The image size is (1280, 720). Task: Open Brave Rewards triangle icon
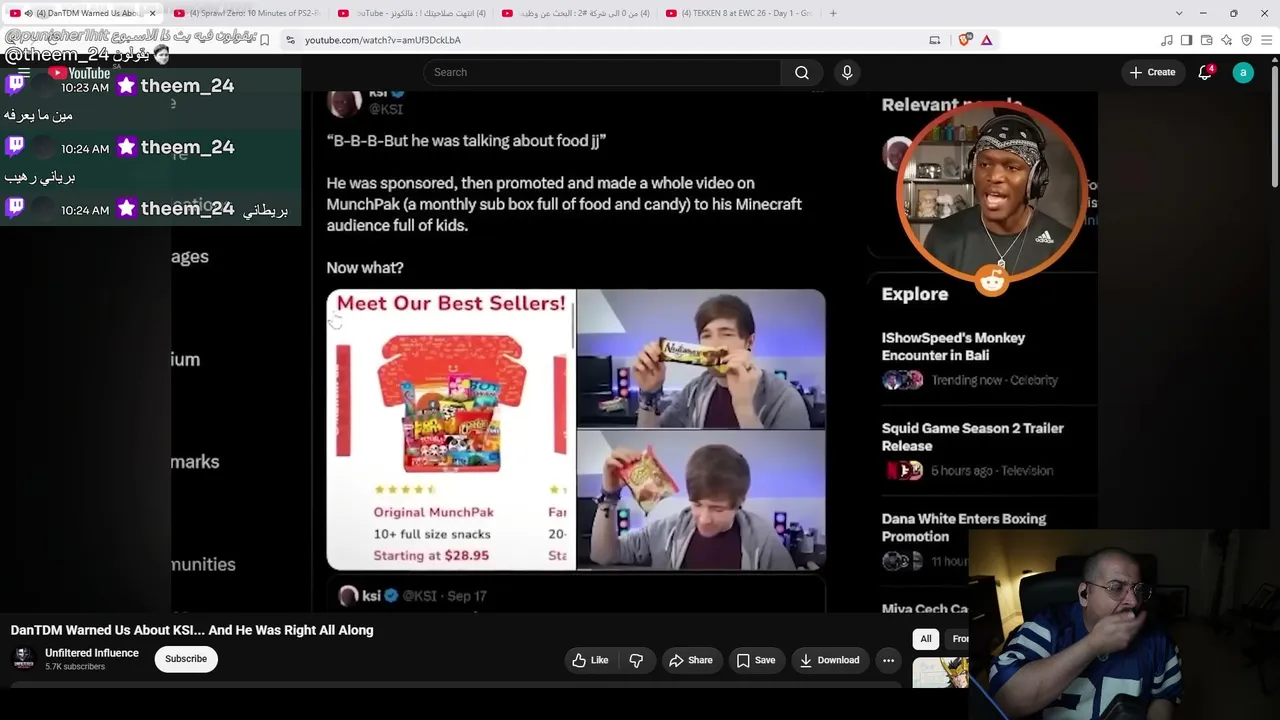tap(986, 40)
